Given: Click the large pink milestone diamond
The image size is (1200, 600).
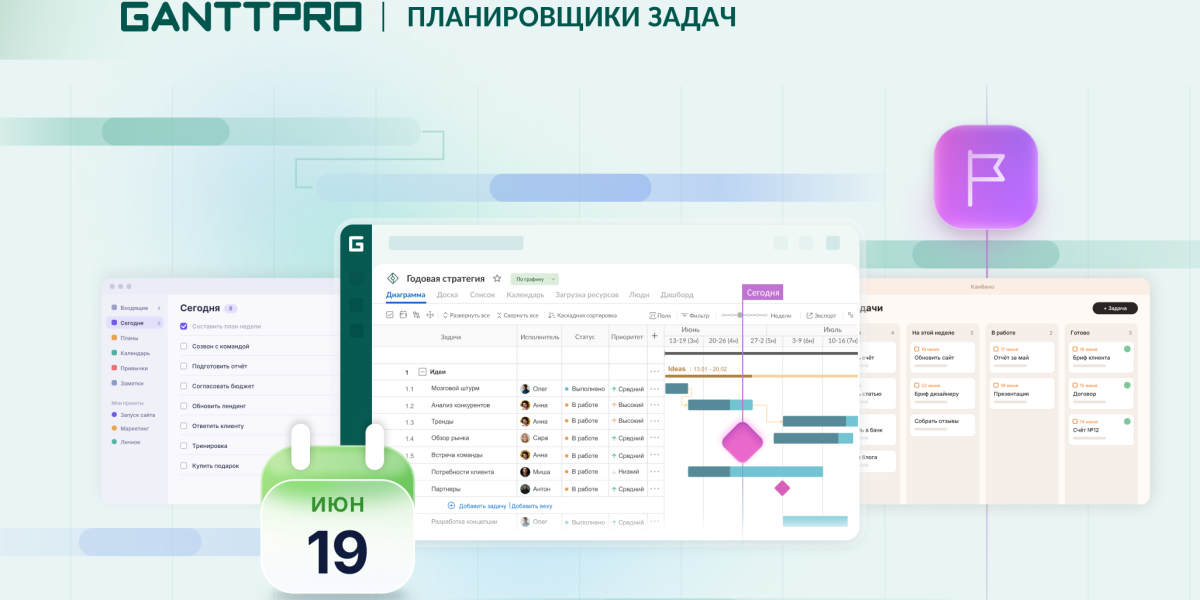Looking at the screenshot, I should (742, 442).
